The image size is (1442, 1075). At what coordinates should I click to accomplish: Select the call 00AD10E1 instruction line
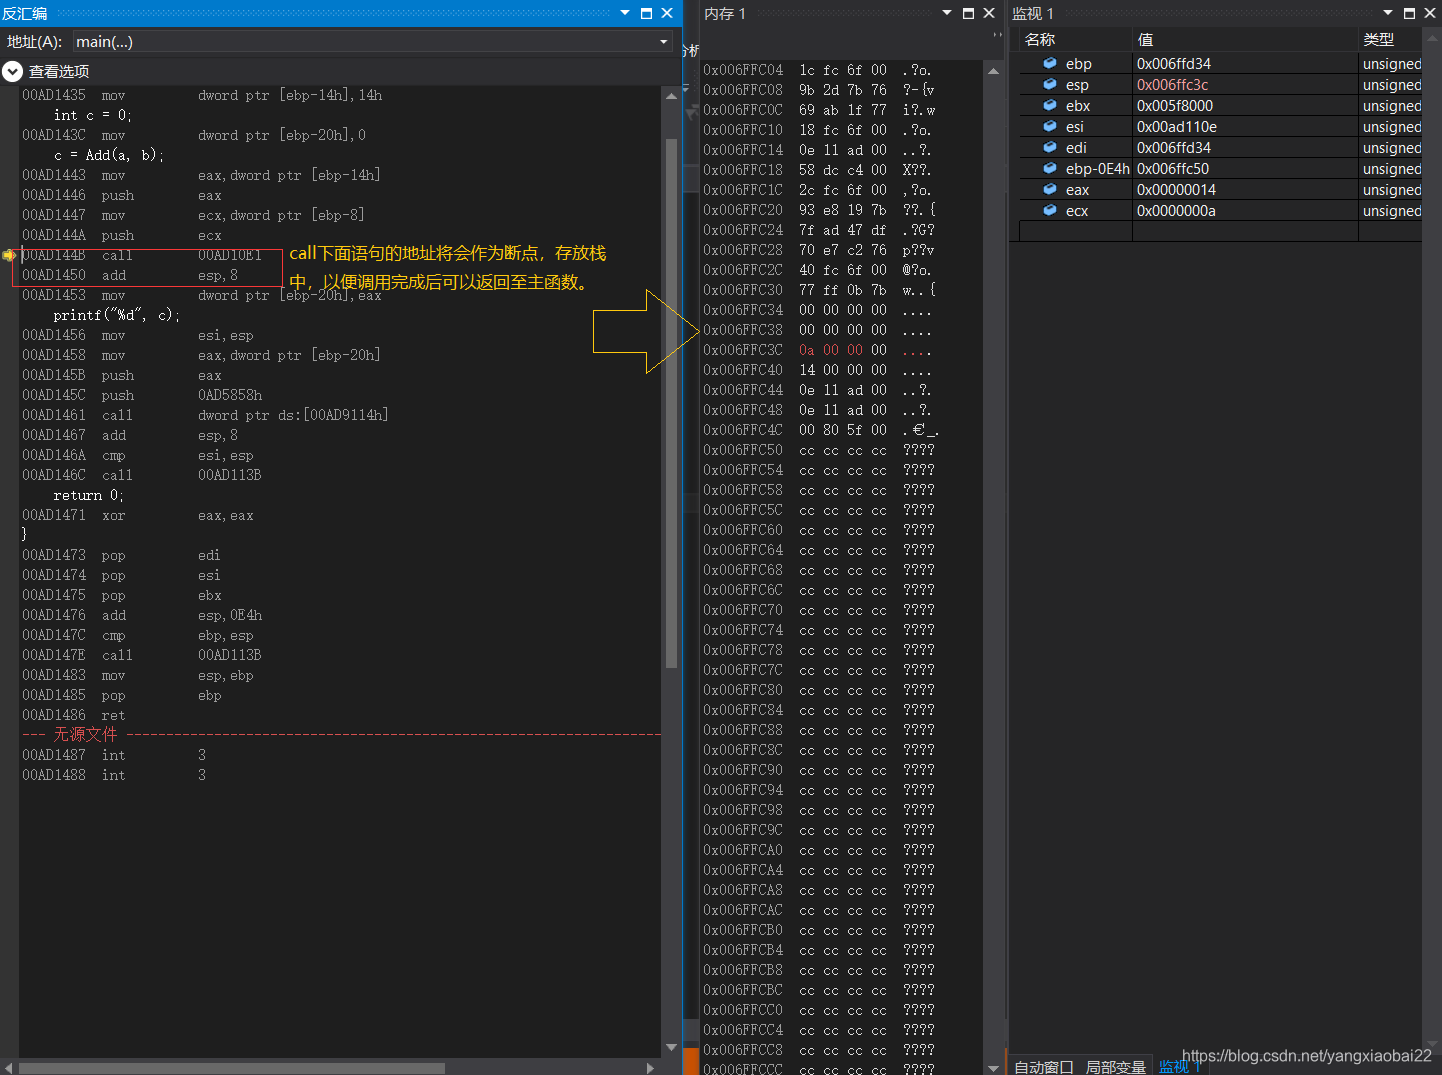tap(142, 255)
